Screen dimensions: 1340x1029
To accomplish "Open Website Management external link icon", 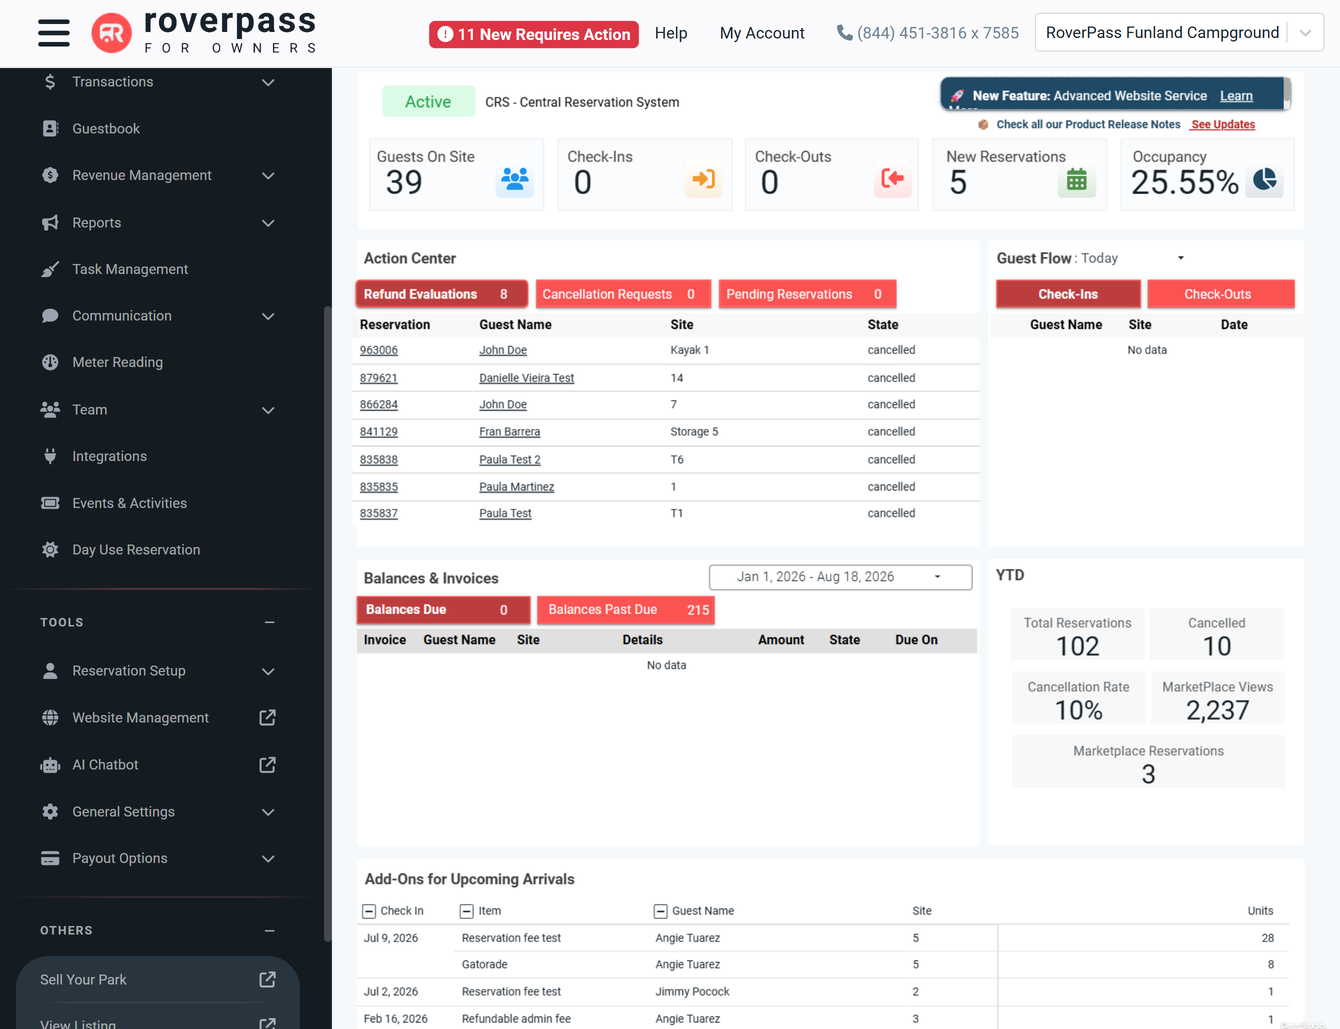I will tap(267, 717).
